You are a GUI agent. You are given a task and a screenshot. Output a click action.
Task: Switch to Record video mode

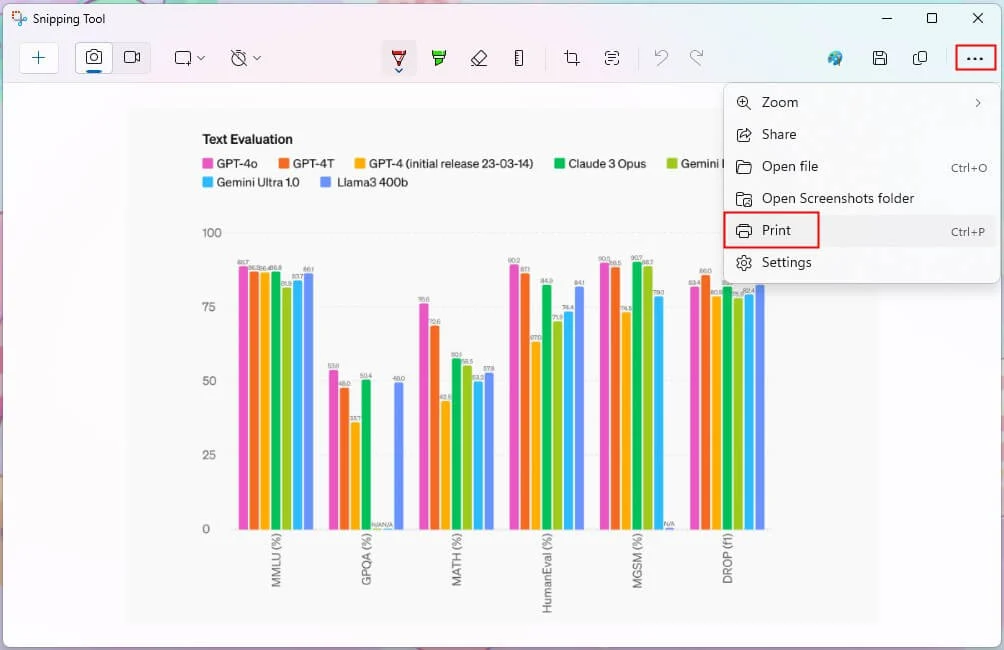(x=132, y=58)
